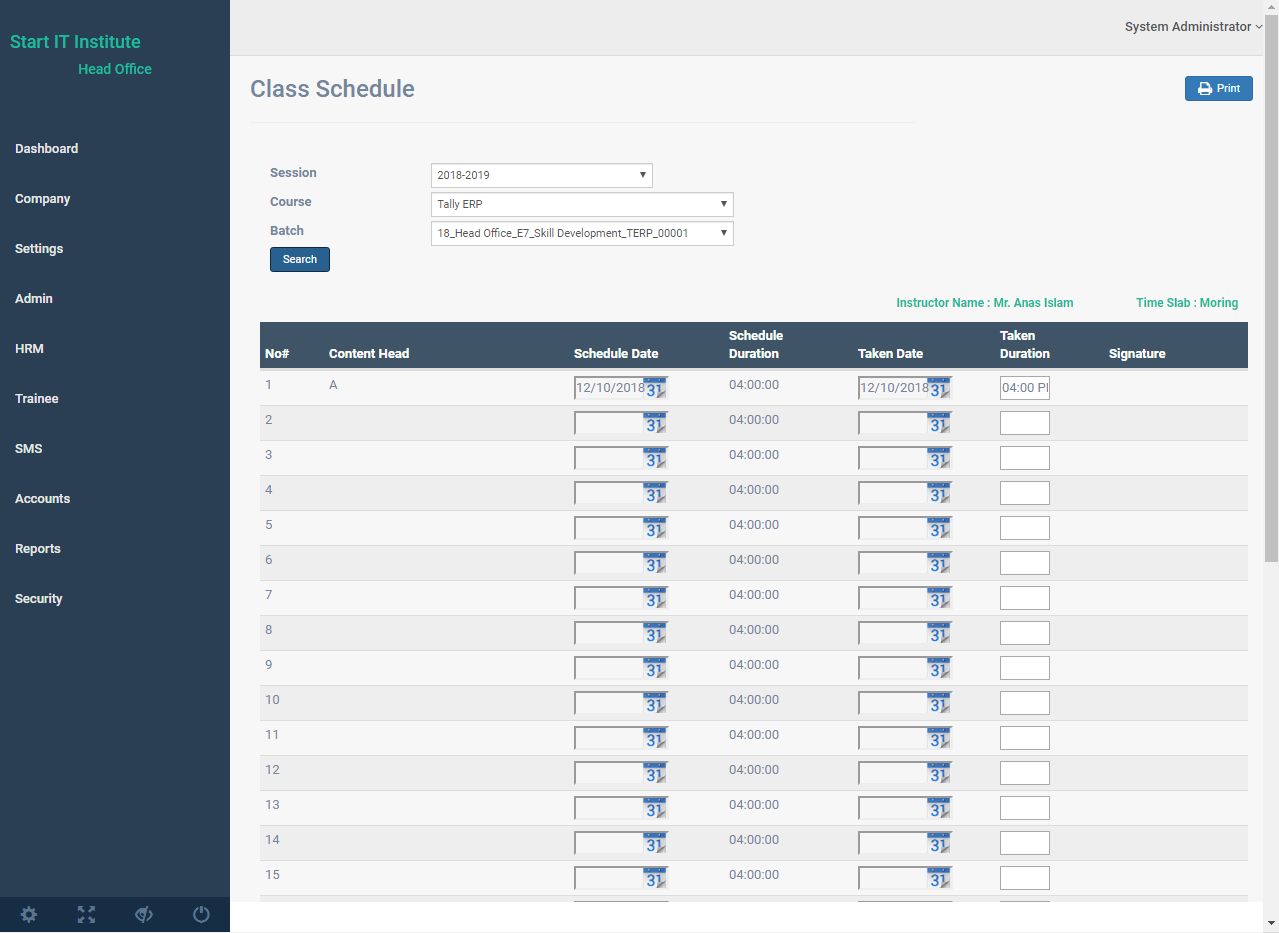Click the Taken Duration field in row 3
Viewport: 1279px width, 933px height.
[x=1024, y=458]
